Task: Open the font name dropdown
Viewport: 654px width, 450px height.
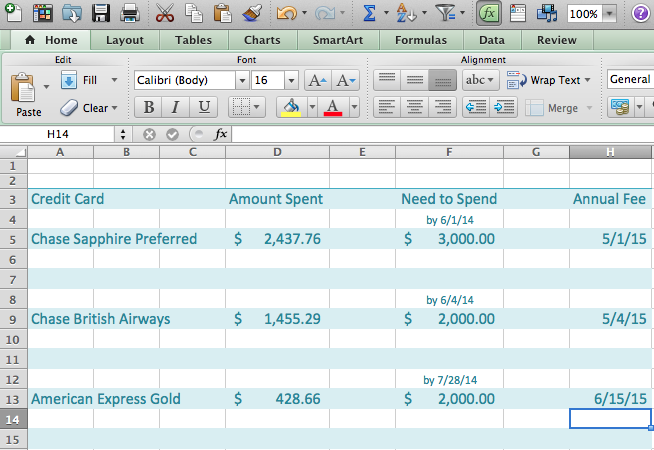Action: [242, 80]
